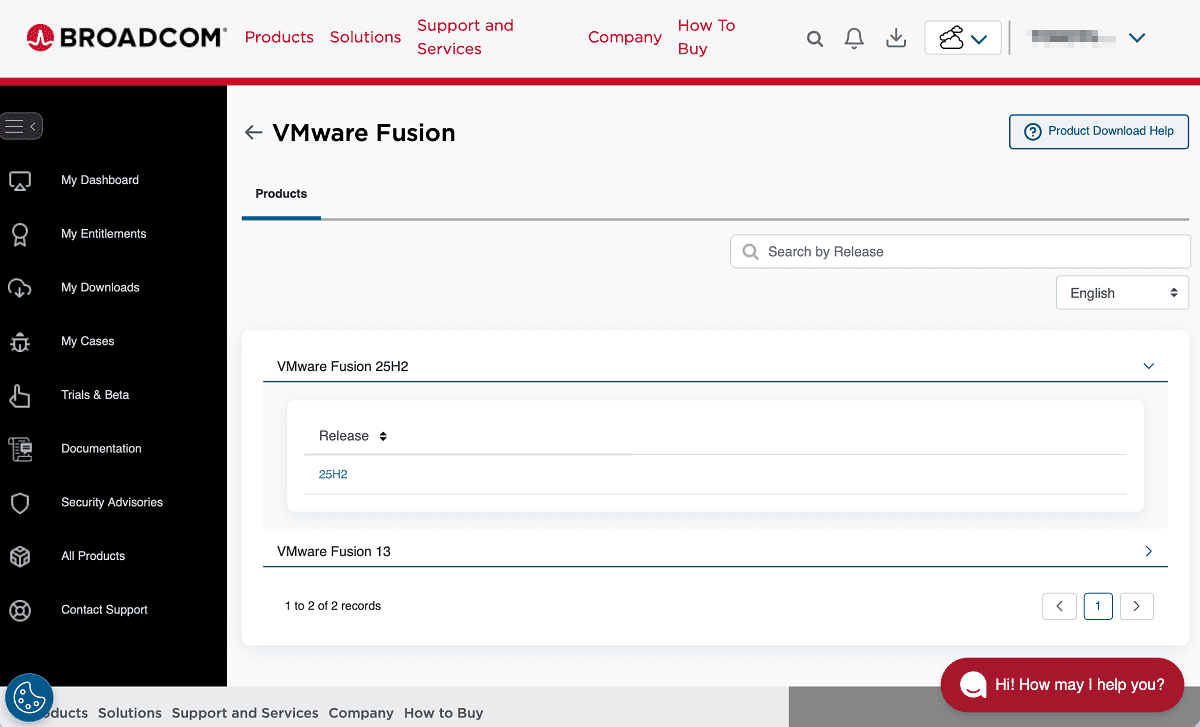Collapse the sidebar with hamburger toggle
Image resolution: width=1200 pixels, height=727 pixels.
tap(21, 126)
